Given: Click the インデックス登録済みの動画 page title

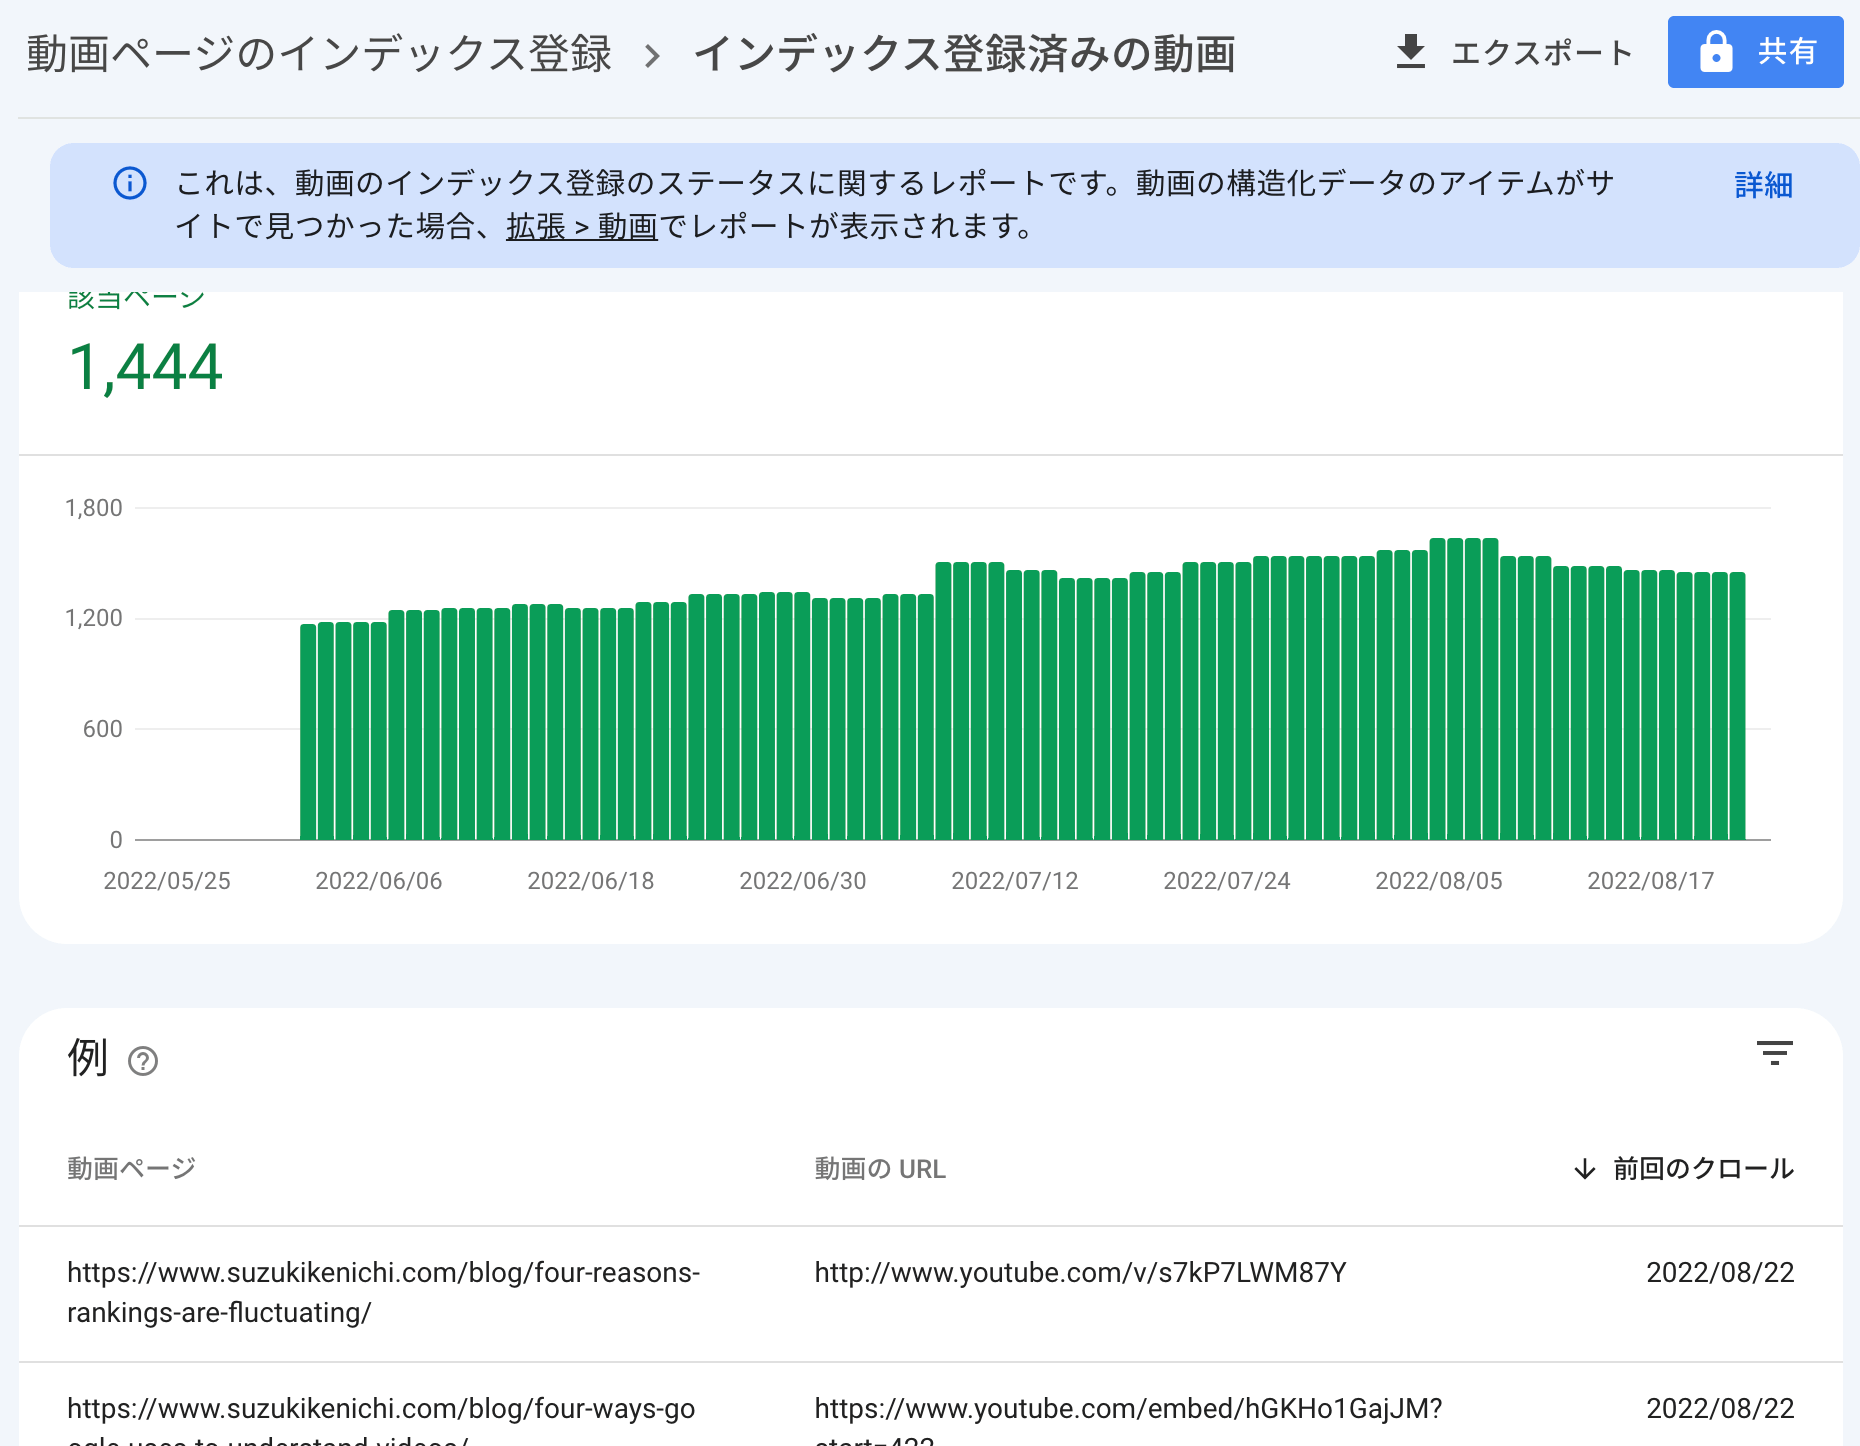Looking at the screenshot, I should click(x=964, y=54).
